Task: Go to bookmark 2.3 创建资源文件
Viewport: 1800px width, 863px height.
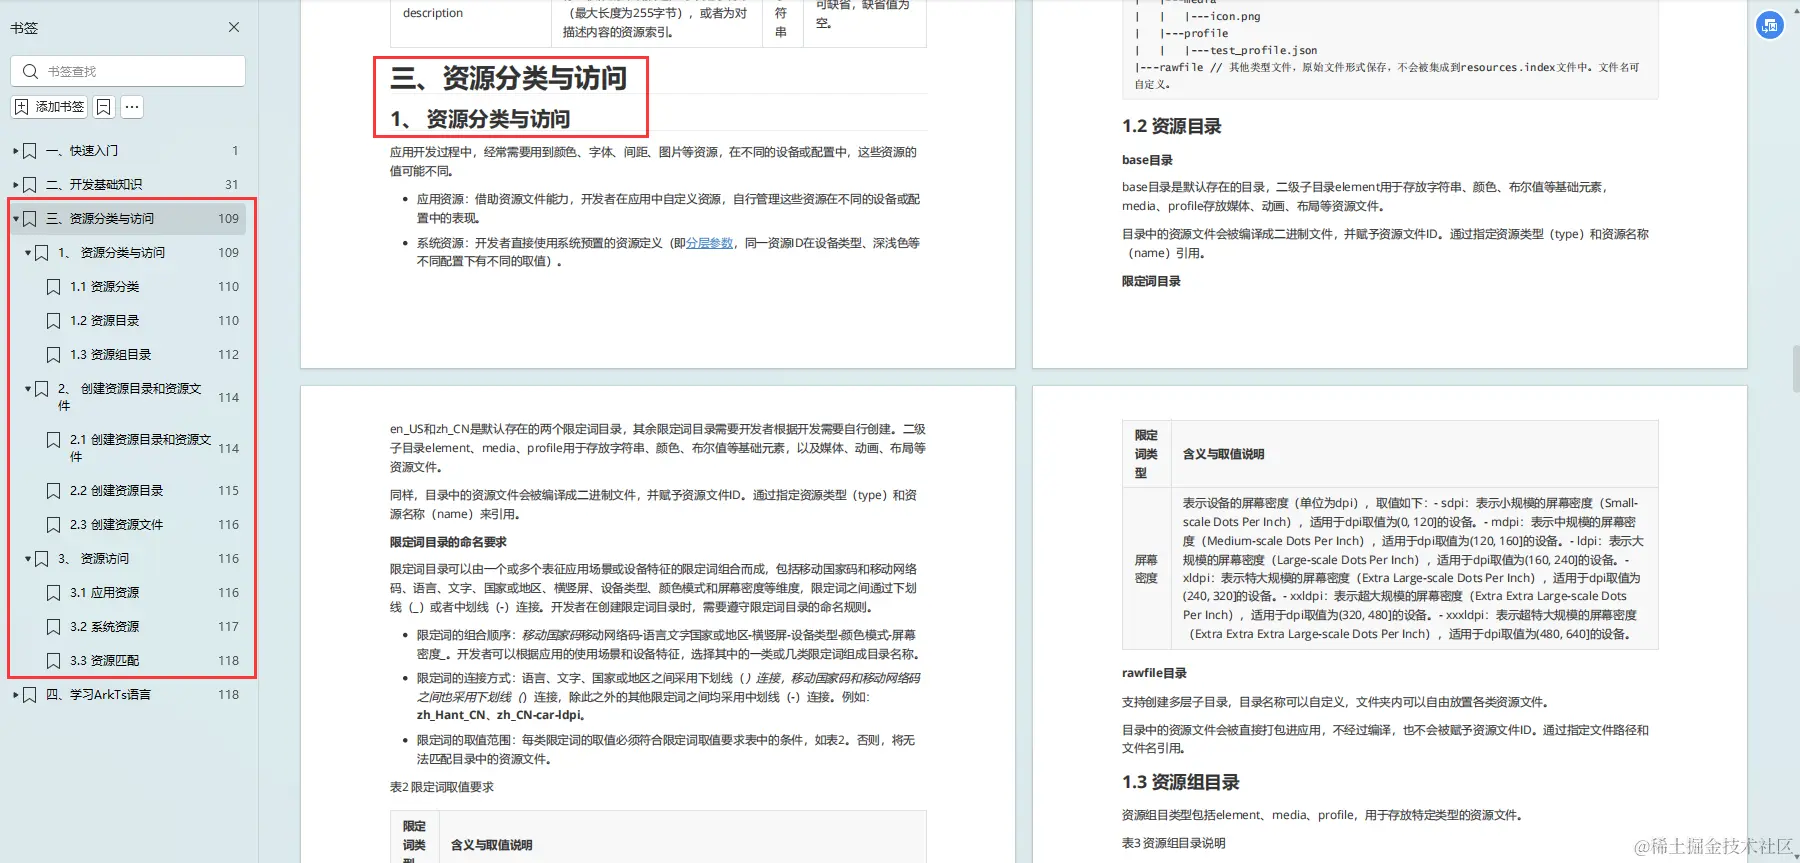Action: [x=117, y=525]
